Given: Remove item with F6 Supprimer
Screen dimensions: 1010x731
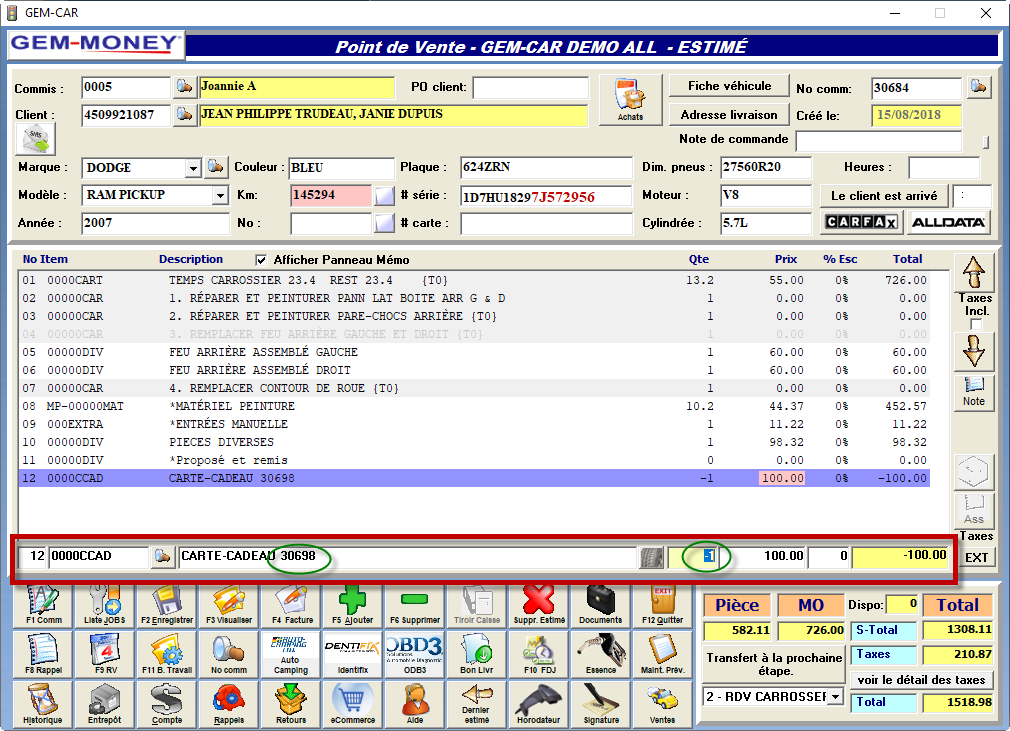Looking at the screenshot, I should (415, 605).
